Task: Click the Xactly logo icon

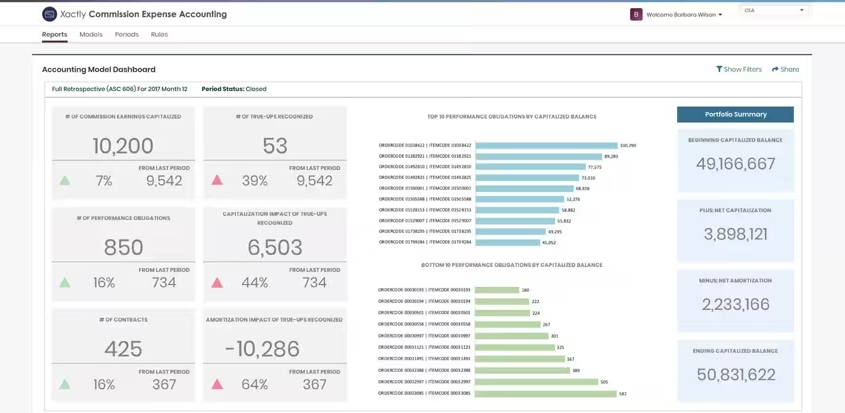Action: 50,15
